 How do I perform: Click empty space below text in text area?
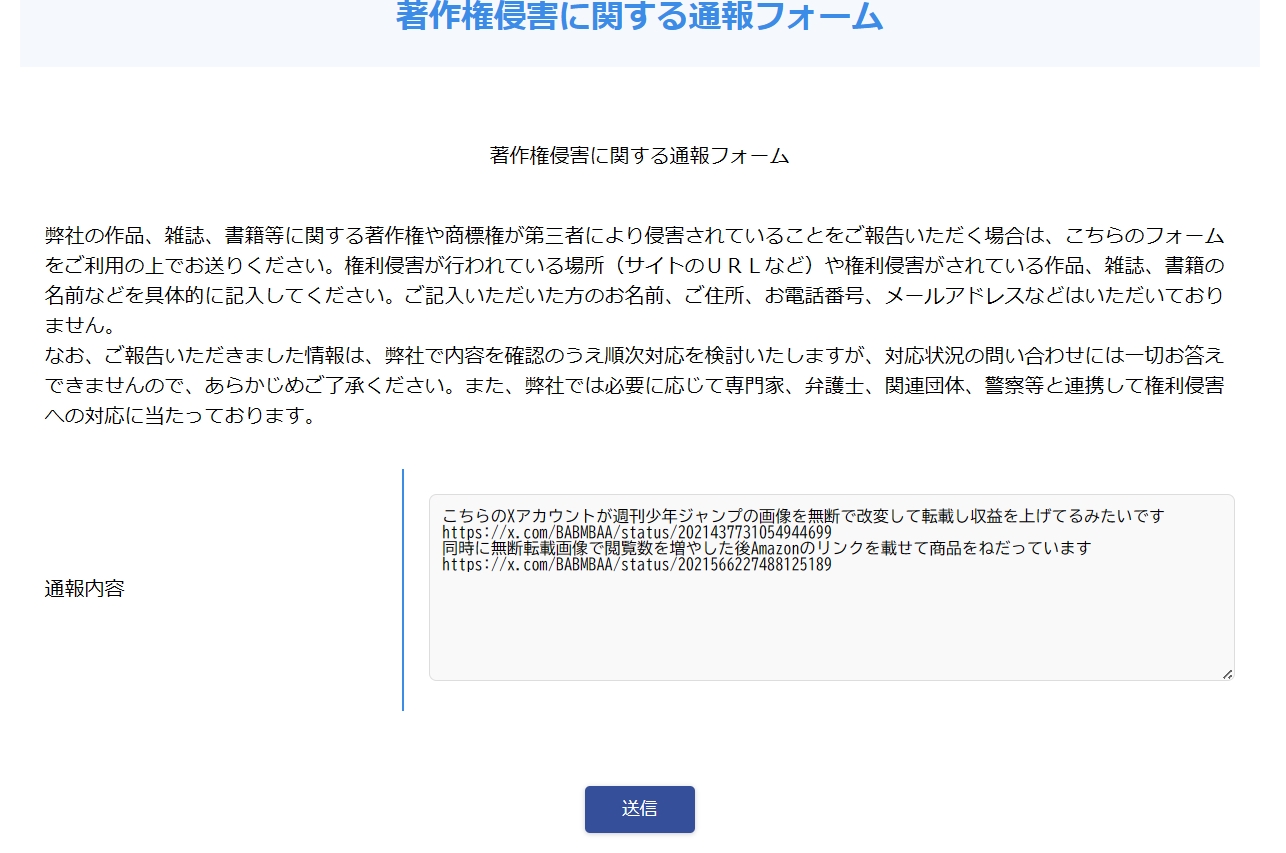(831, 630)
